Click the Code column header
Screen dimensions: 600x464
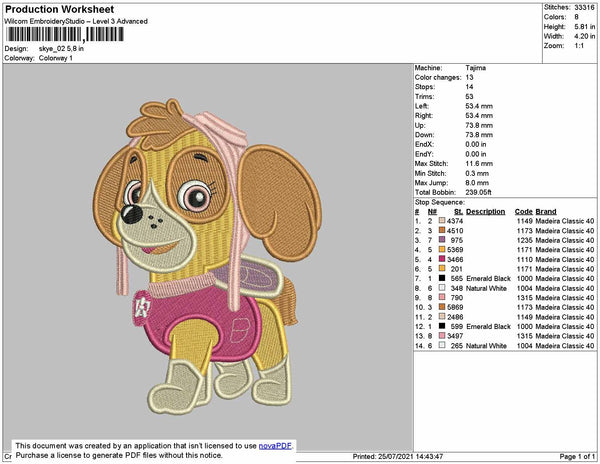pyautogui.click(x=523, y=212)
